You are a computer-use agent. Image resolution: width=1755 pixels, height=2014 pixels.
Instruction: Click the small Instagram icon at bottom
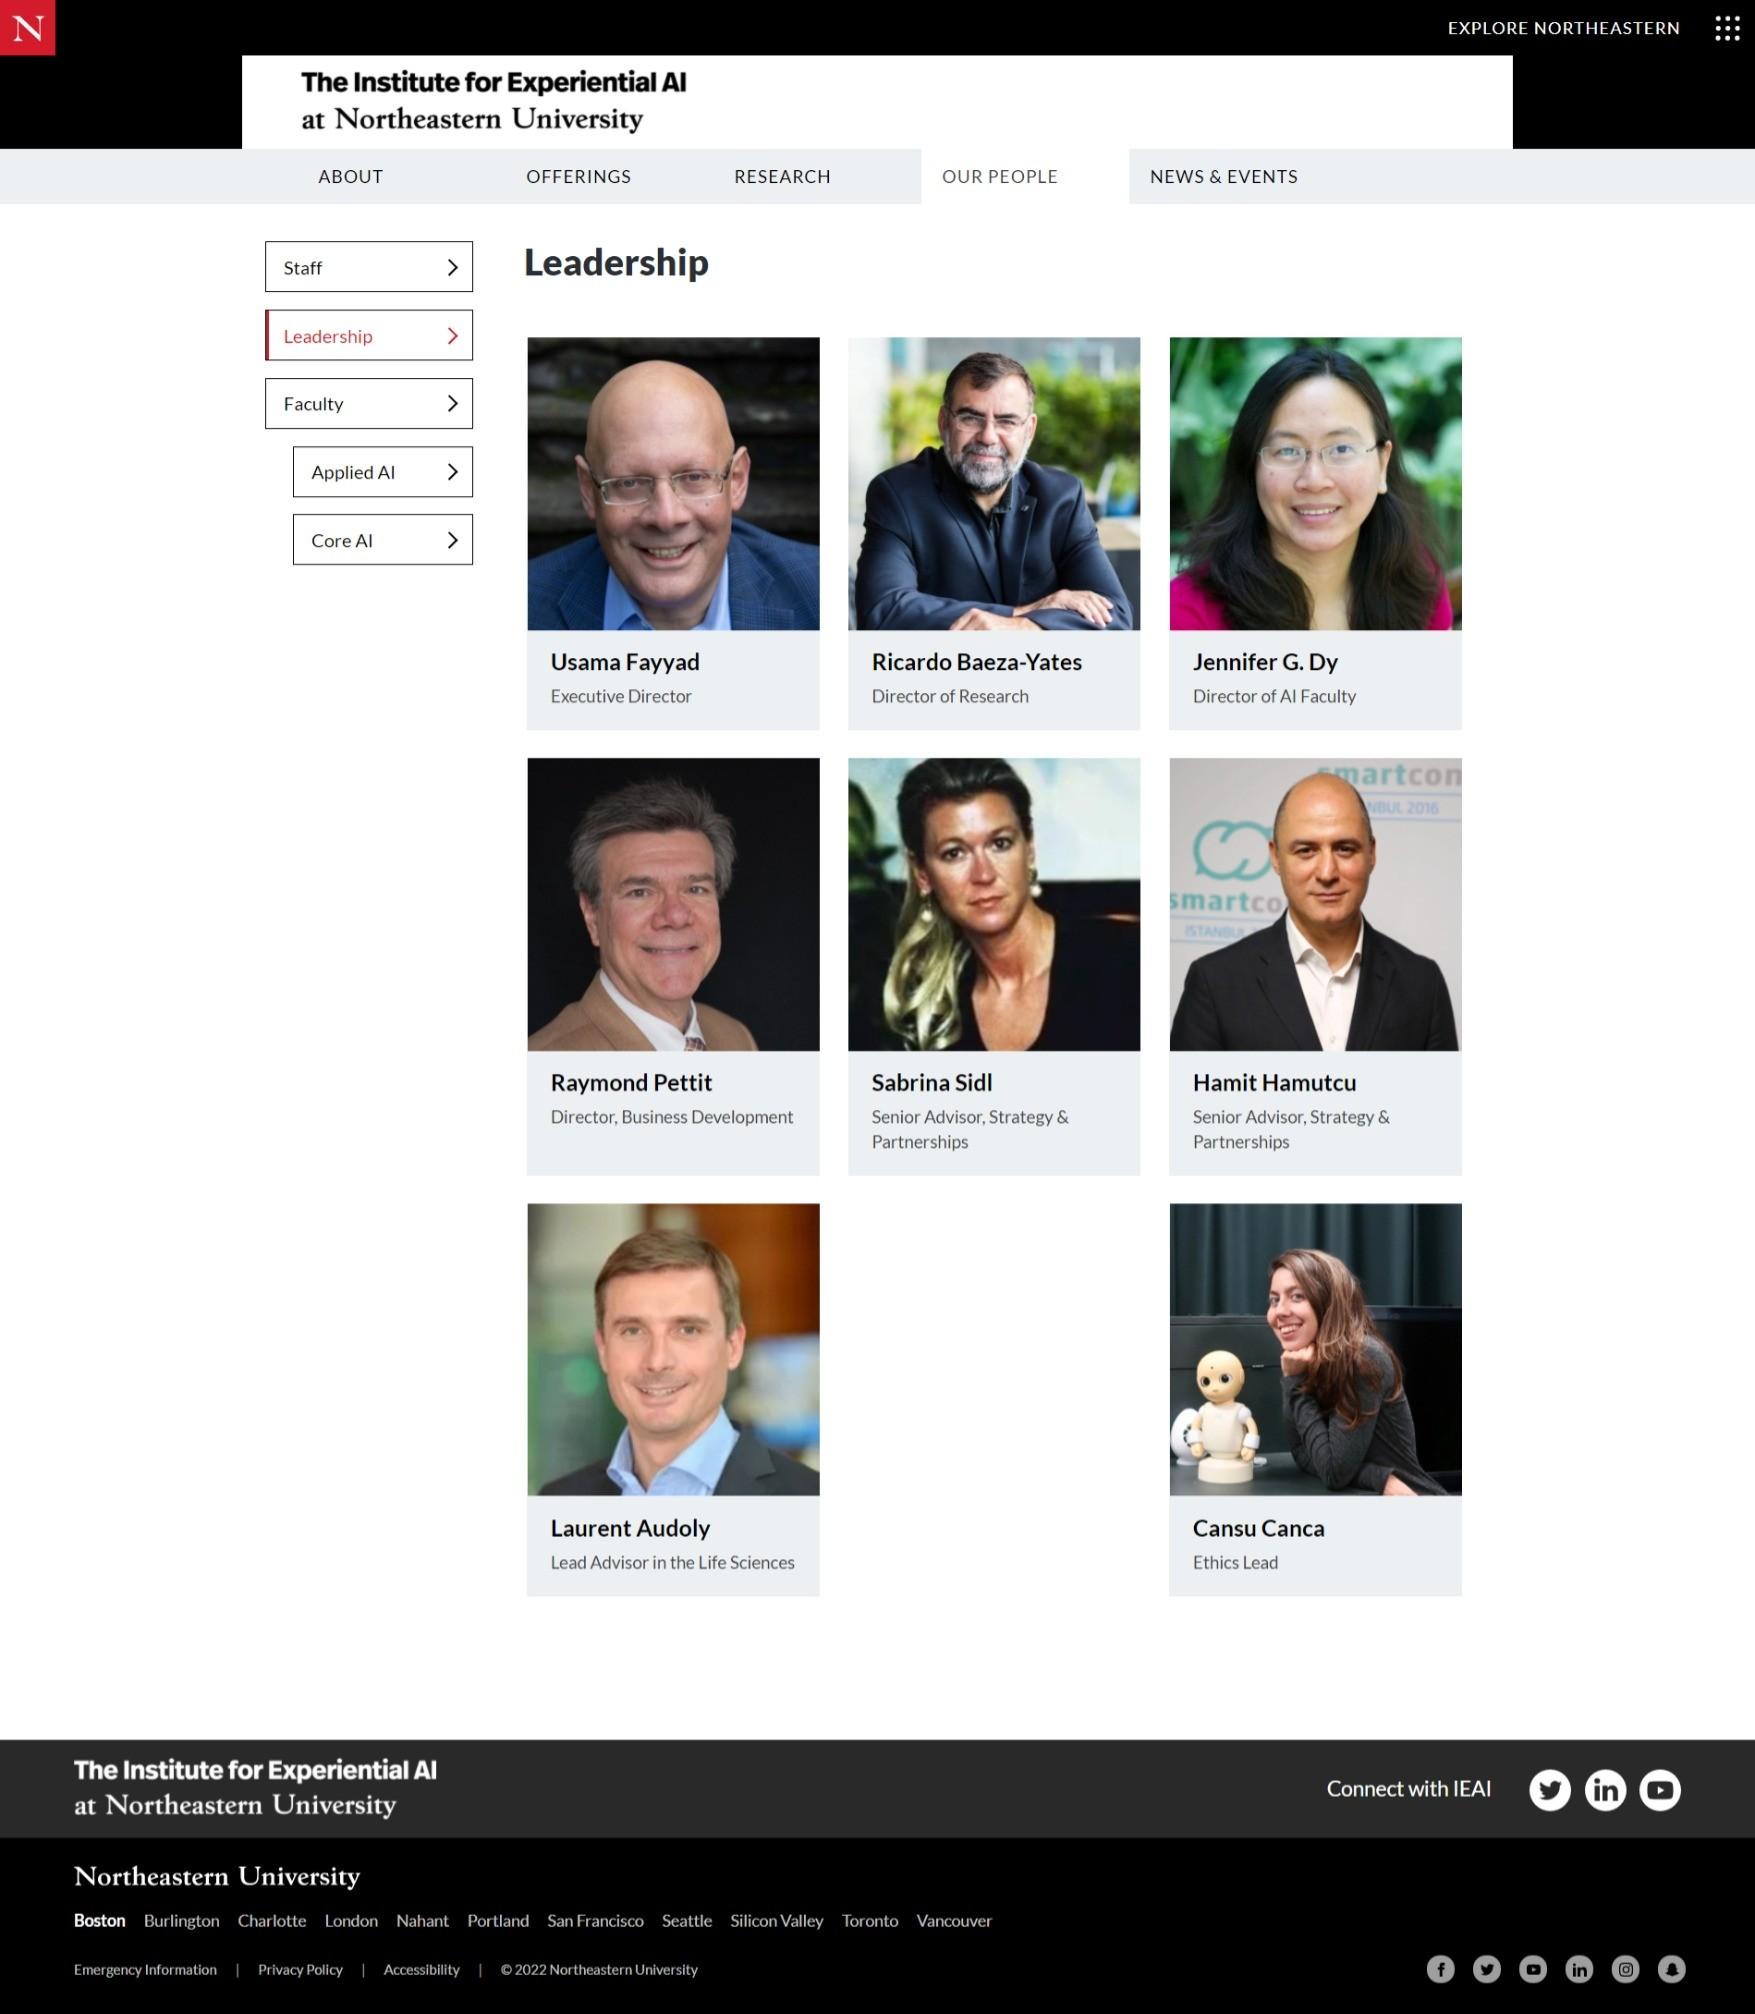(1626, 1969)
